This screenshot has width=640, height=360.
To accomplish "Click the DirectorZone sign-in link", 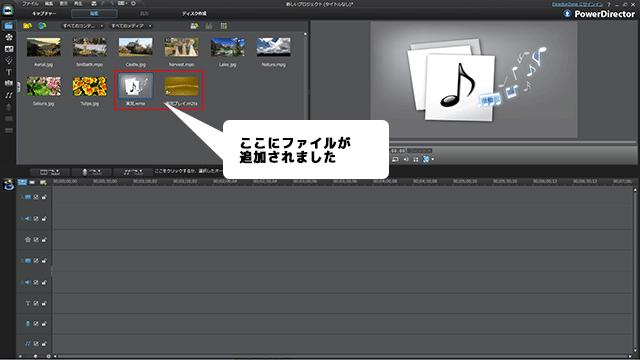I will 577,4.
